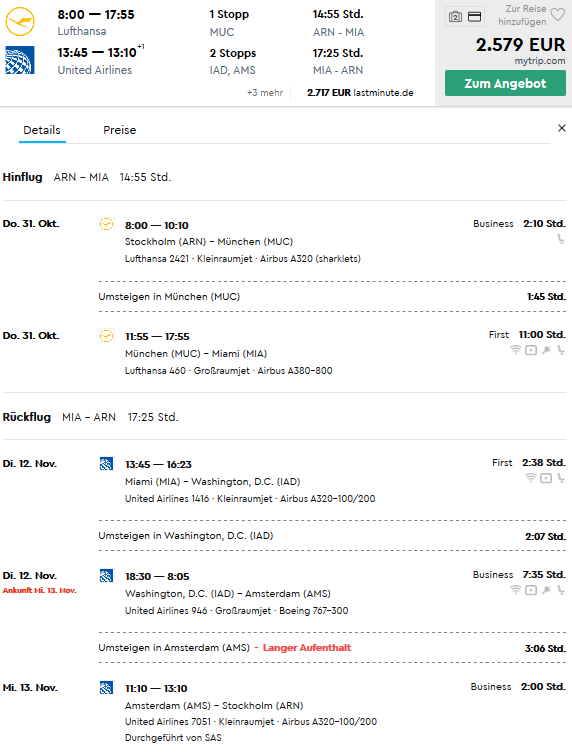Click the Lufthansa logo in the summary header

tap(20, 22)
